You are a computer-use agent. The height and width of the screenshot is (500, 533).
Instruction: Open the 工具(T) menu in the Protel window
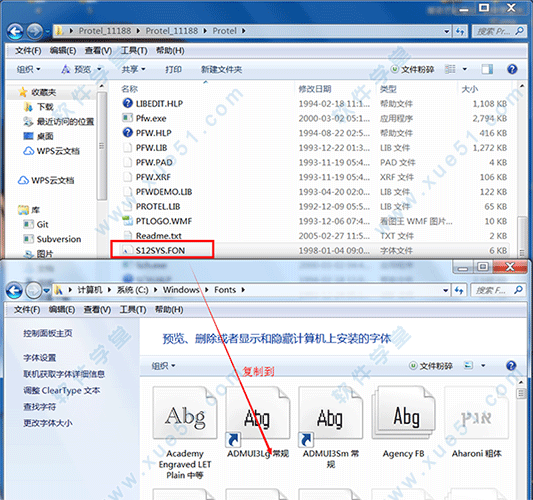point(134,51)
